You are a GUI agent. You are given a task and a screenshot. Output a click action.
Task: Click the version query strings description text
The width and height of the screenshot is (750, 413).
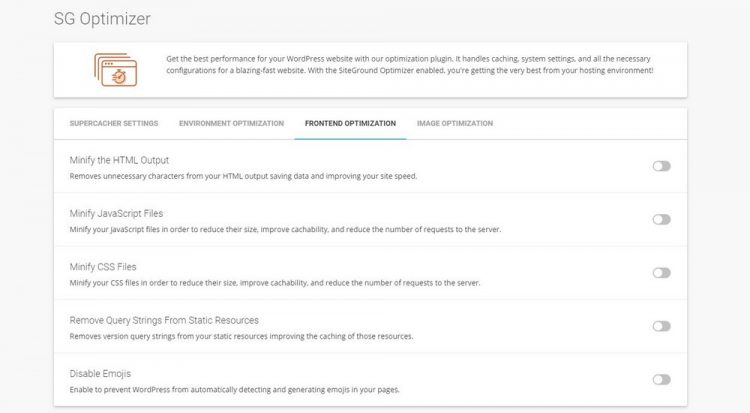coord(241,336)
